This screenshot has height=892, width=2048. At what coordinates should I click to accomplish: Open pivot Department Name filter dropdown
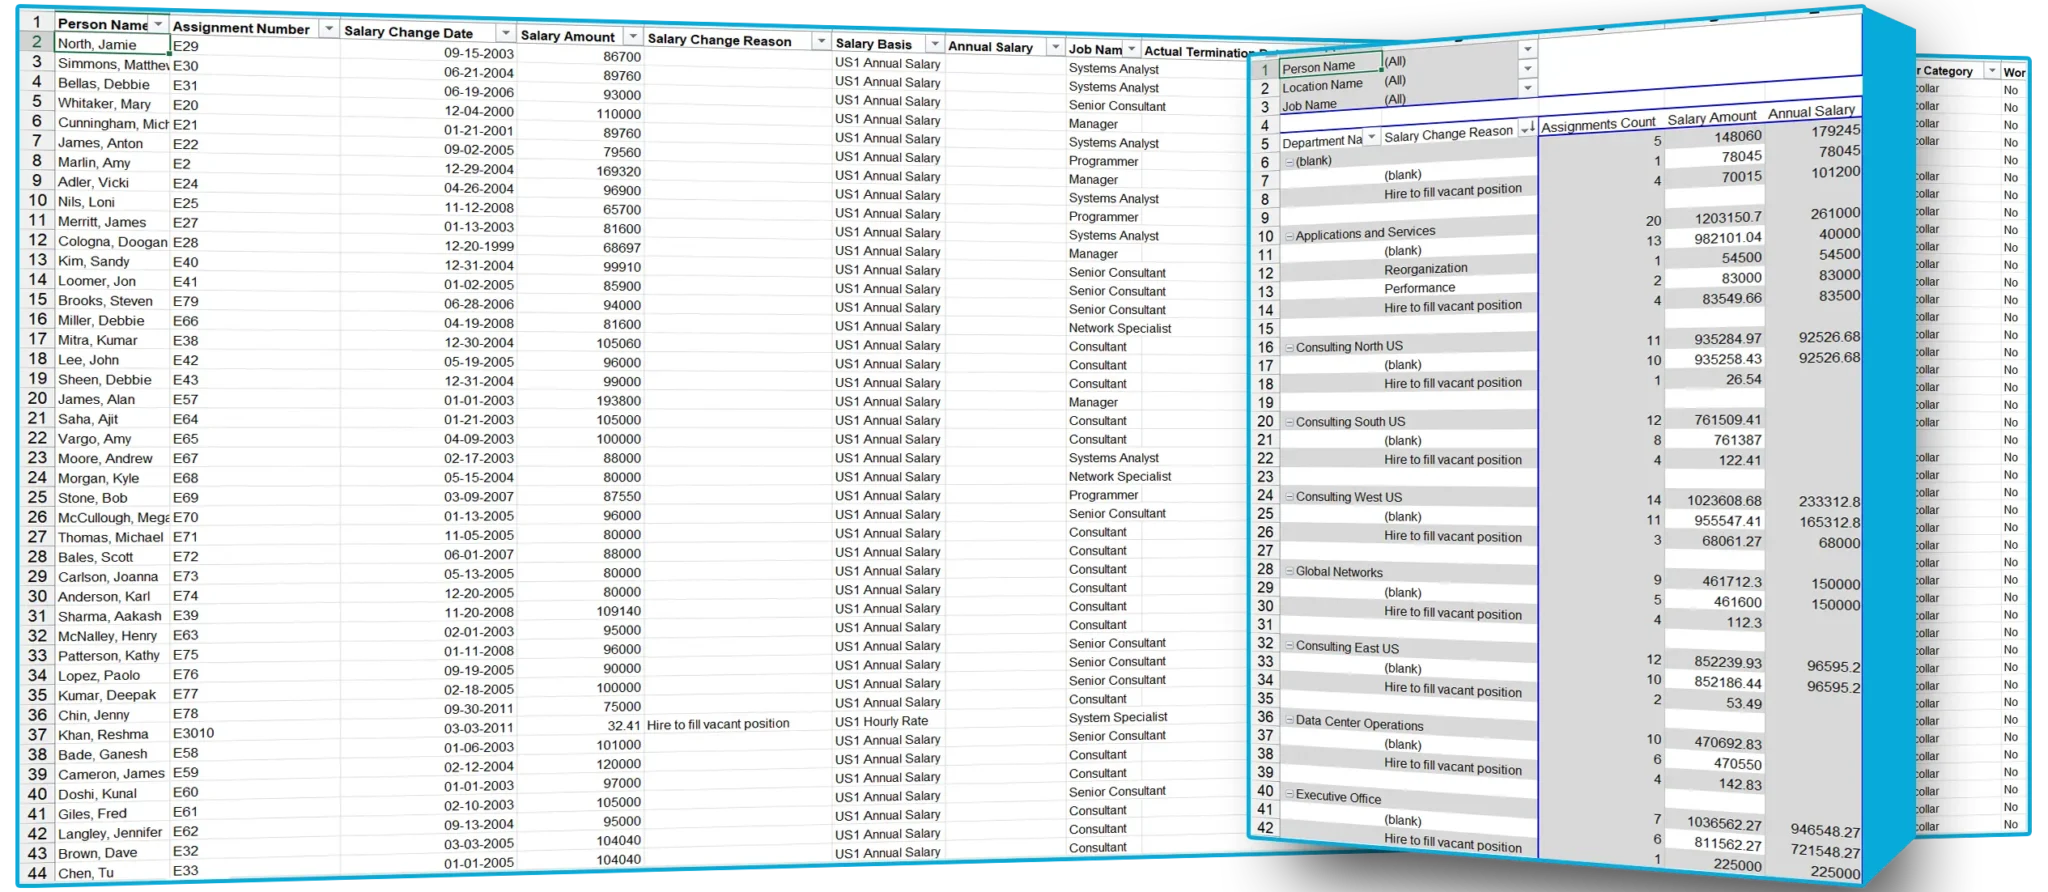1371,137
